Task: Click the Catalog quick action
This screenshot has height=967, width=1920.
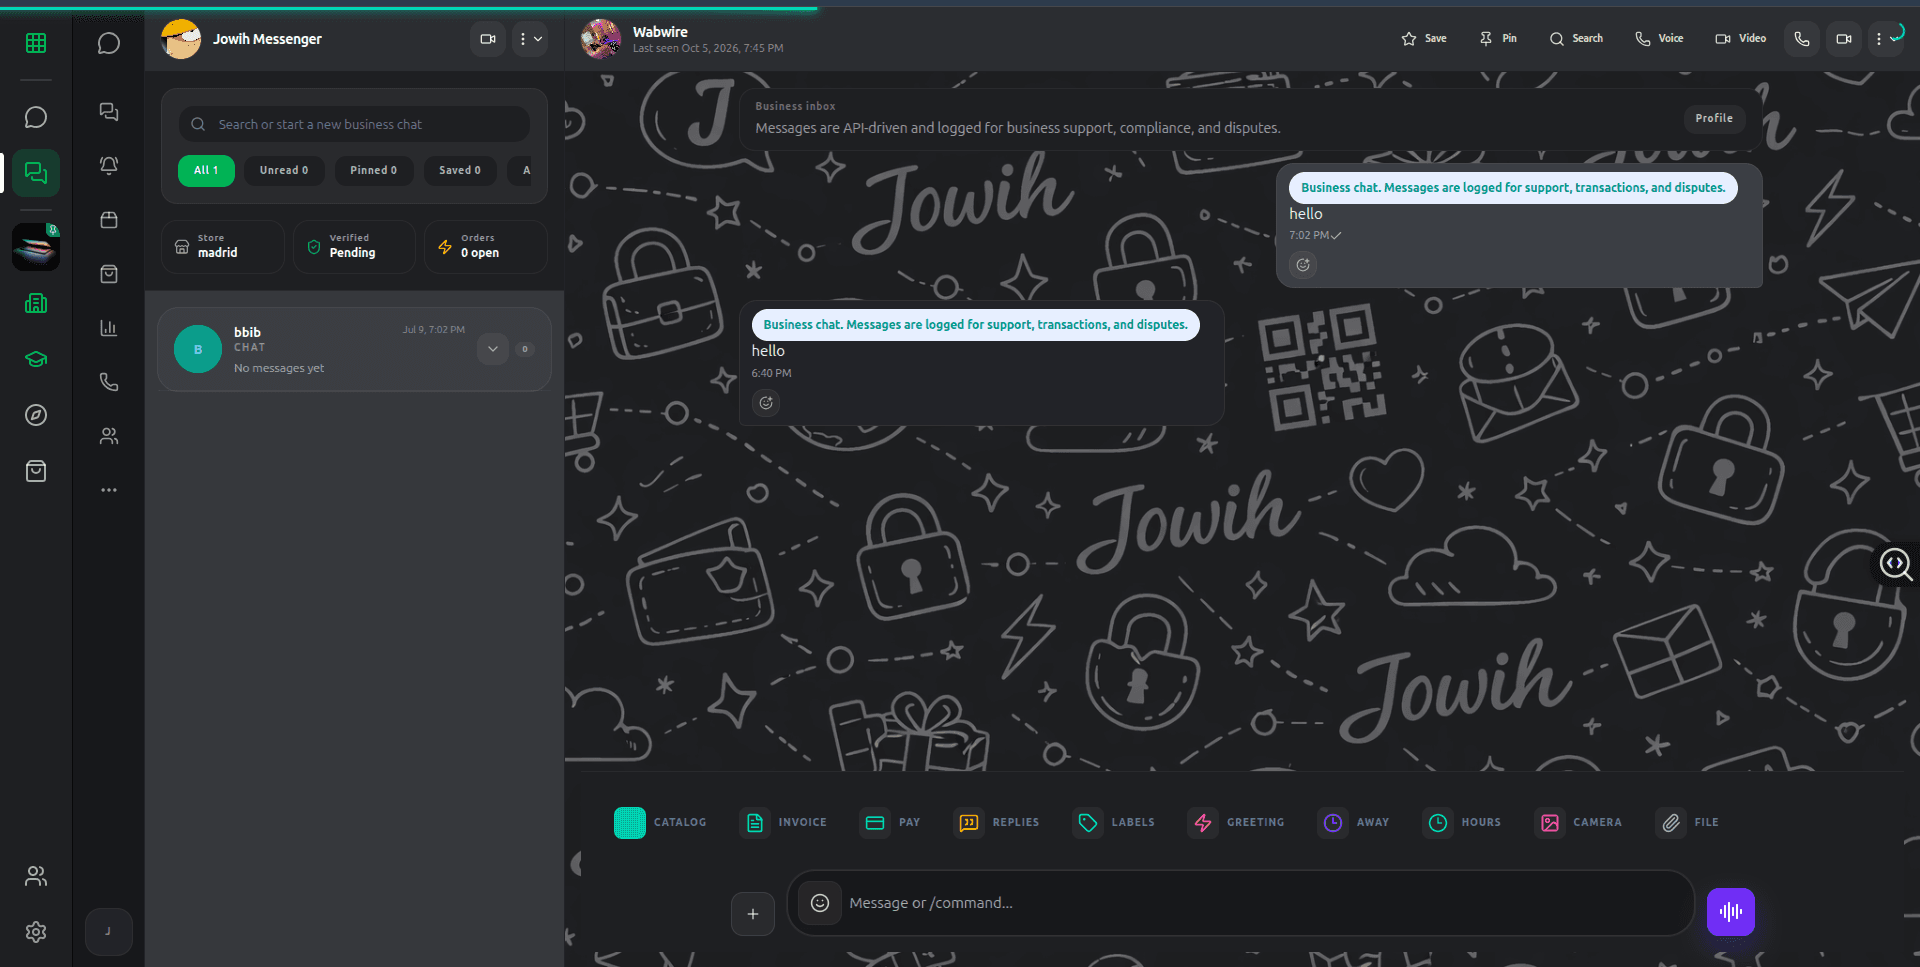Action: pos(660,822)
